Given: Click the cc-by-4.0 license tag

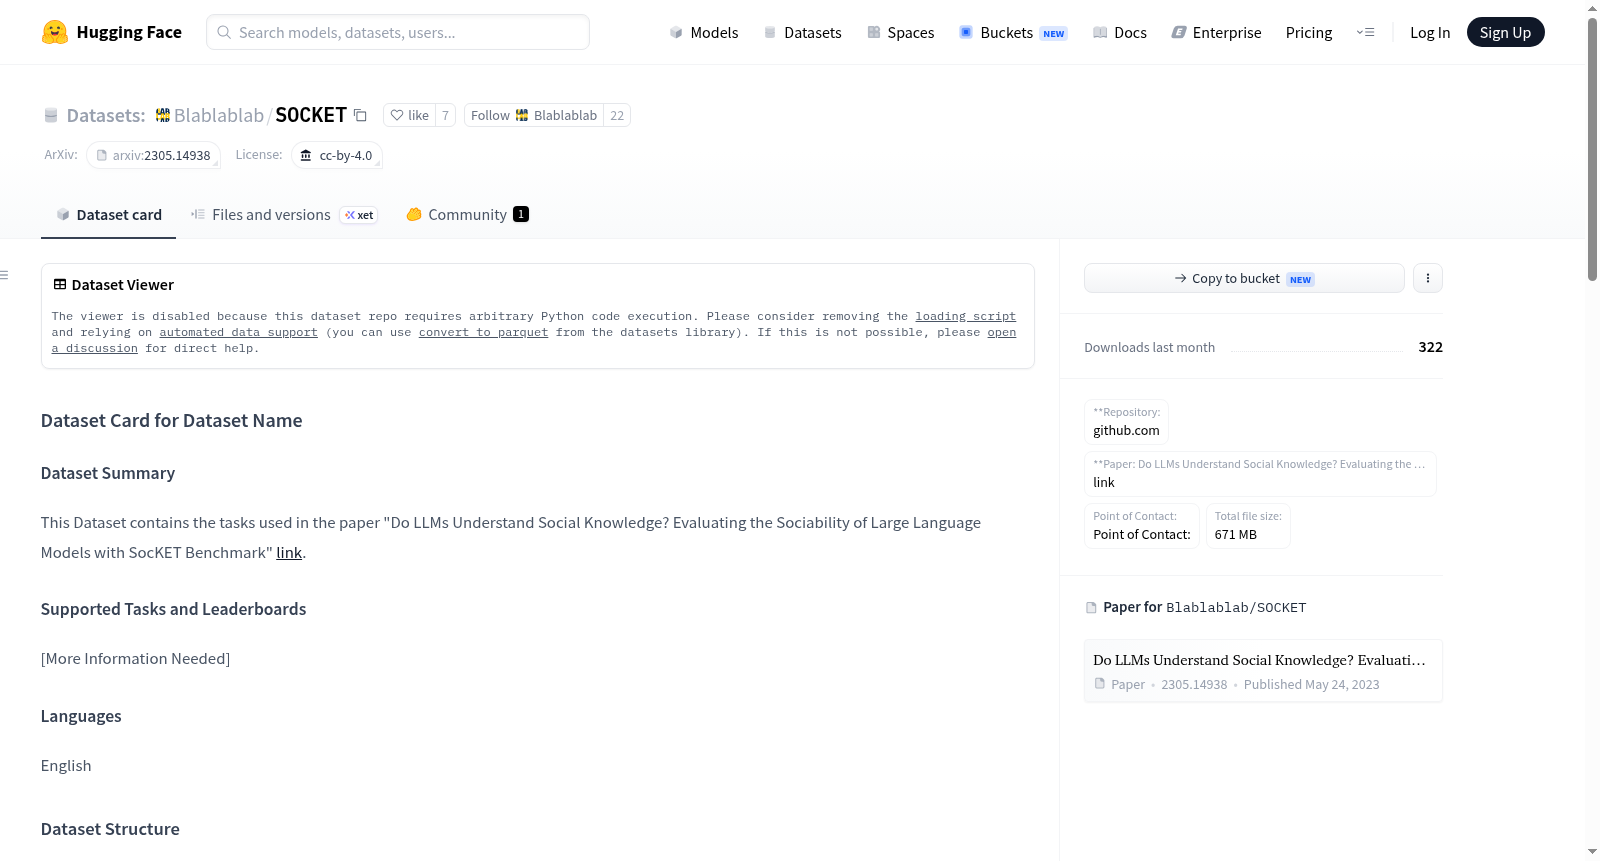Looking at the screenshot, I should [336, 156].
